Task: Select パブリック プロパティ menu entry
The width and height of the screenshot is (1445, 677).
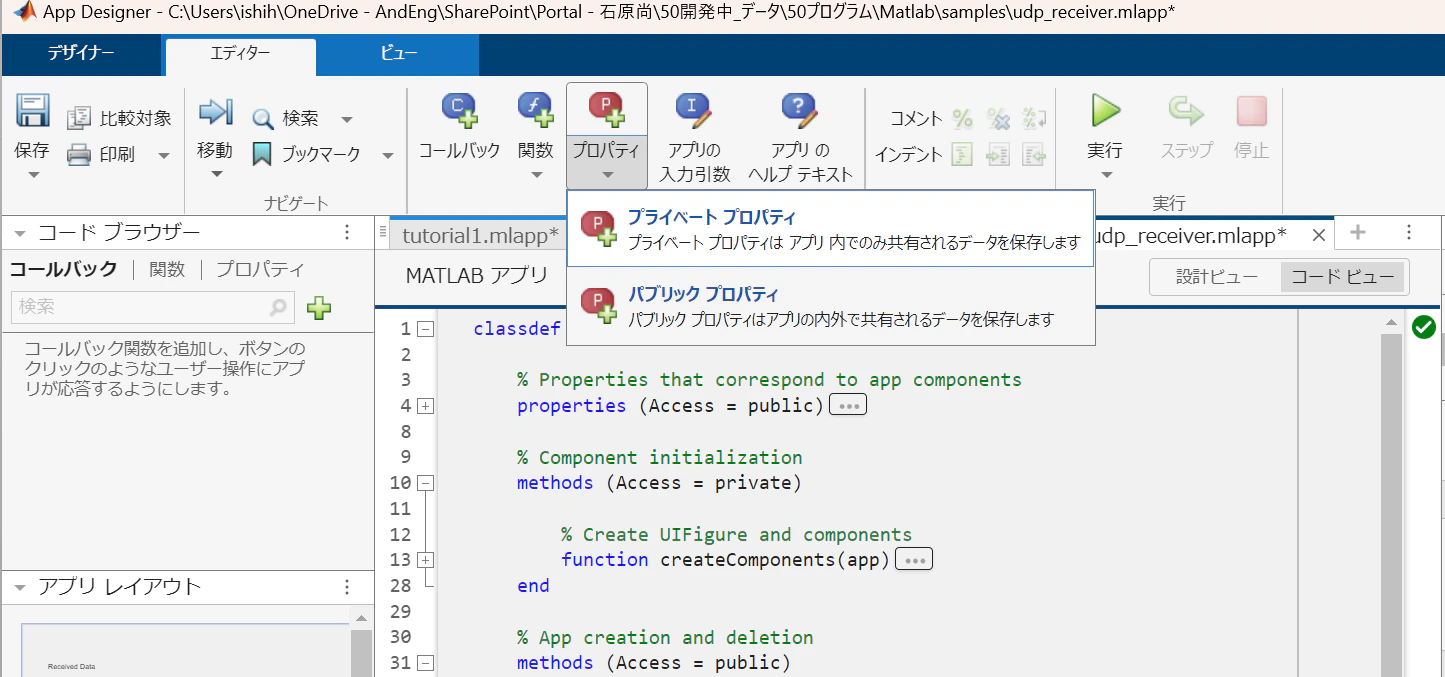Action: 830,306
